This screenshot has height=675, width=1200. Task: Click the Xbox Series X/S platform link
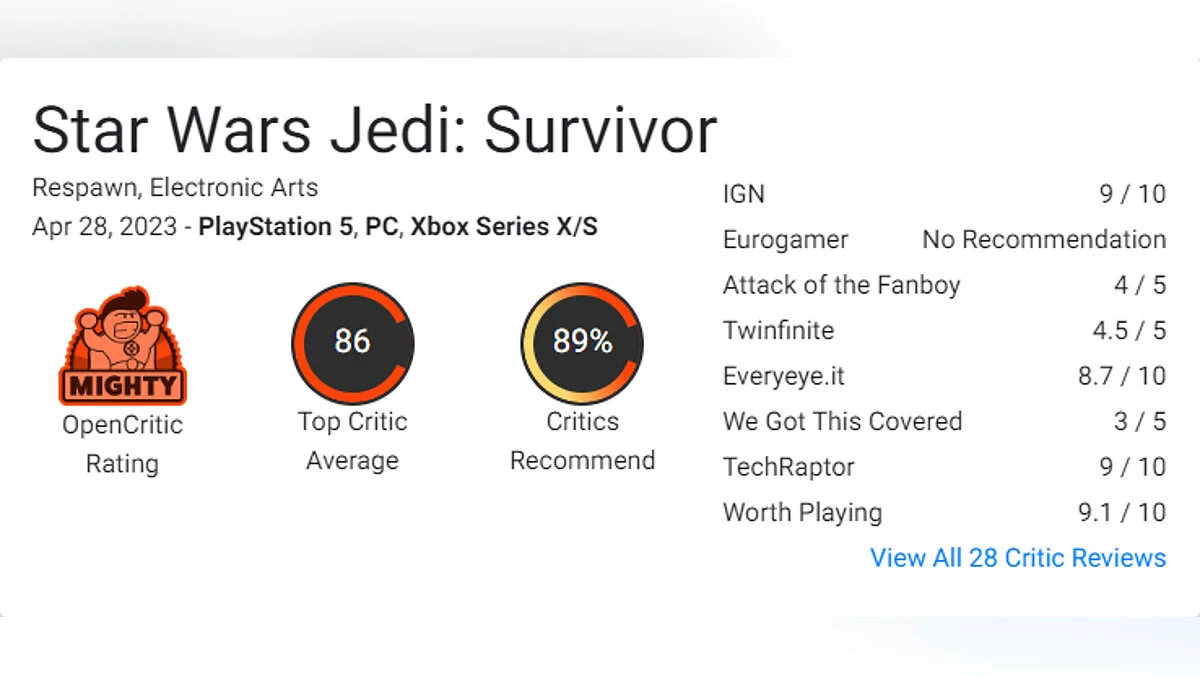(x=504, y=226)
